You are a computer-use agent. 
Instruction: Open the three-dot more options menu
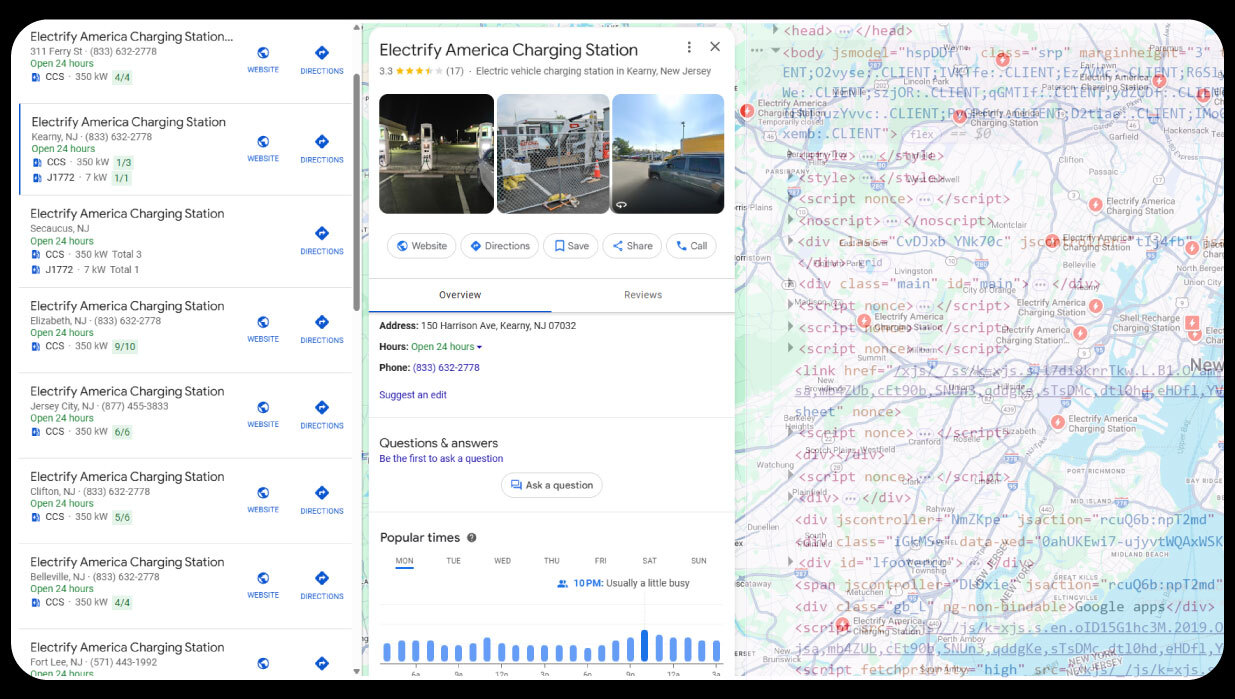click(x=688, y=47)
